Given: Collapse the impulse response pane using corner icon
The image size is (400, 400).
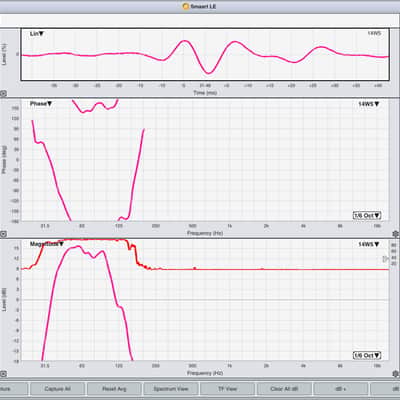Looking at the screenshot, I should (x=3, y=94).
